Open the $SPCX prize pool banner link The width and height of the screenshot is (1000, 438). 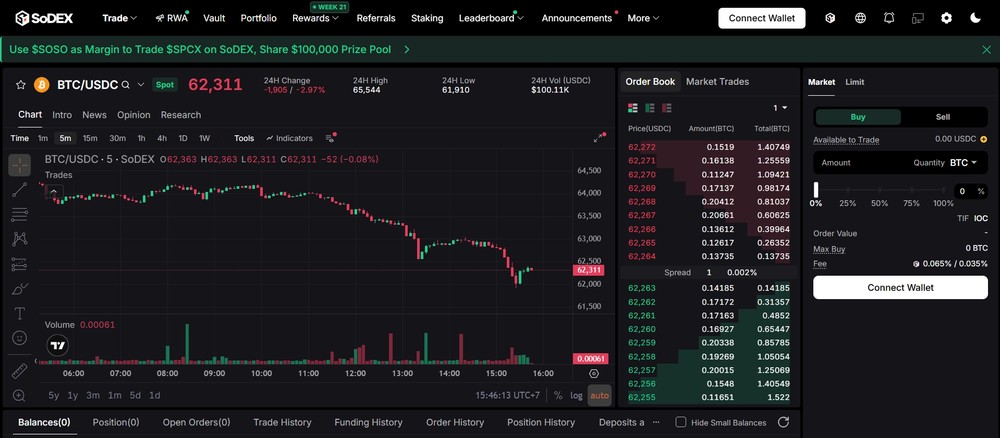coord(209,49)
